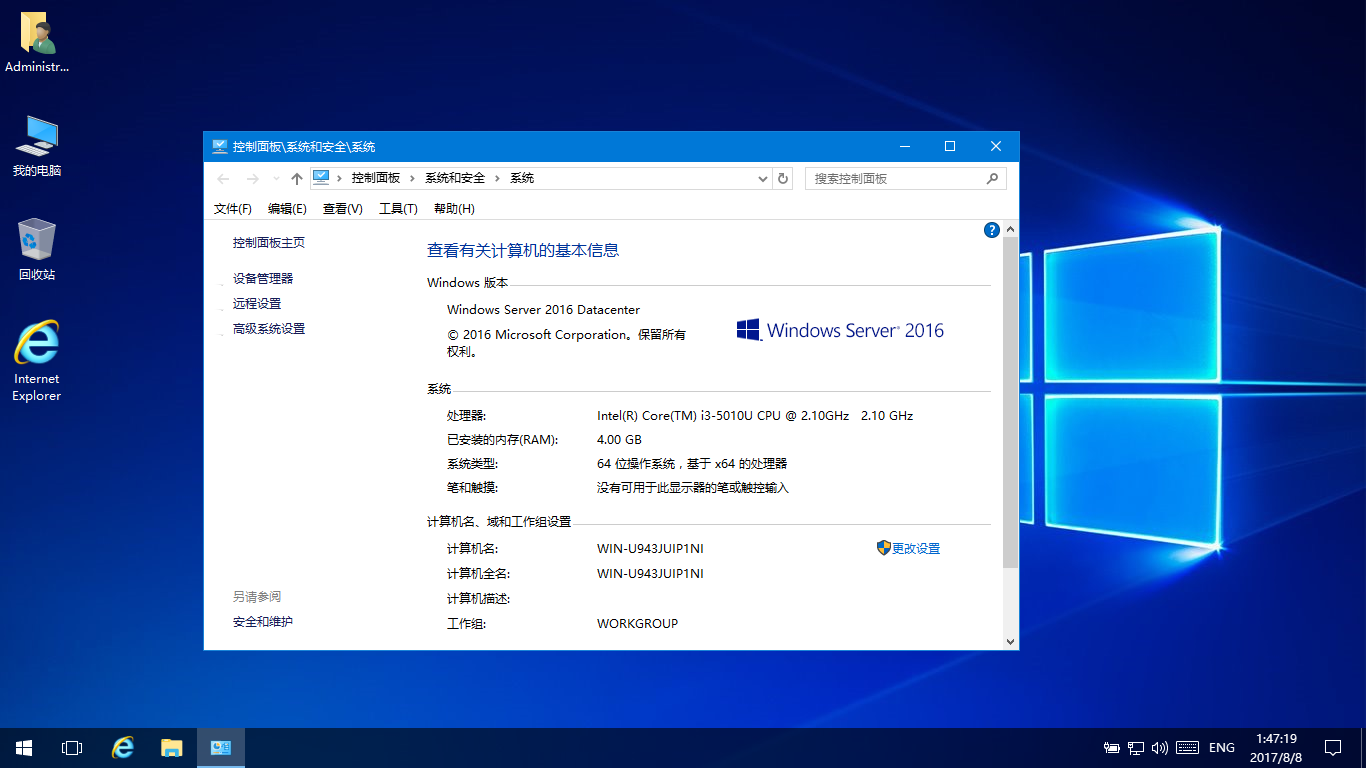1366x768 pixels.
Task: Open the touch keyboard tray icon
Action: (x=1187, y=748)
